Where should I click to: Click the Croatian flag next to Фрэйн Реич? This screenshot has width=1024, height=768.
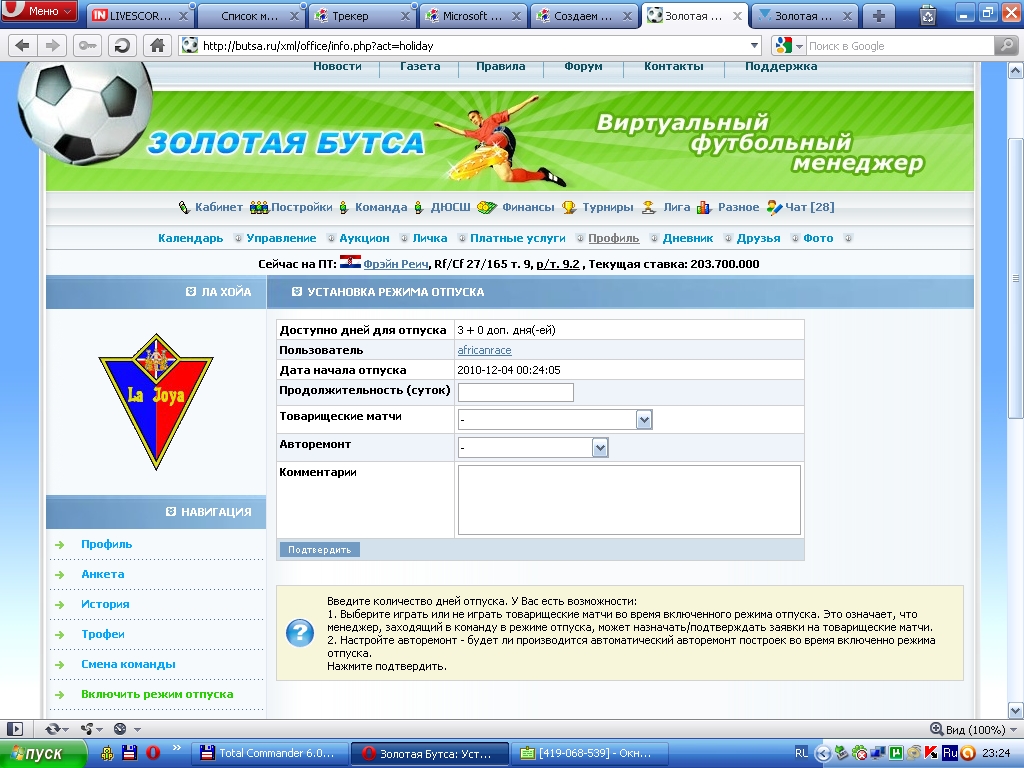(x=350, y=264)
